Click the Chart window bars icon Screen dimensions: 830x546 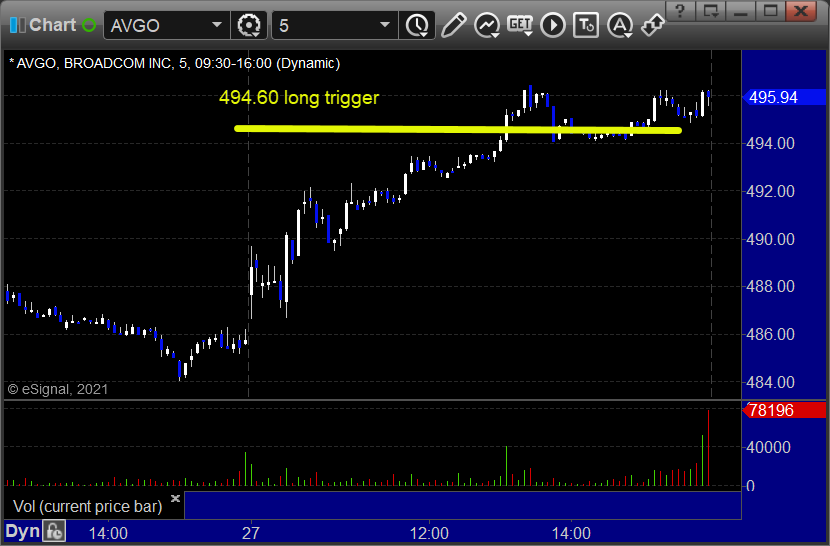click(x=17, y=25)
